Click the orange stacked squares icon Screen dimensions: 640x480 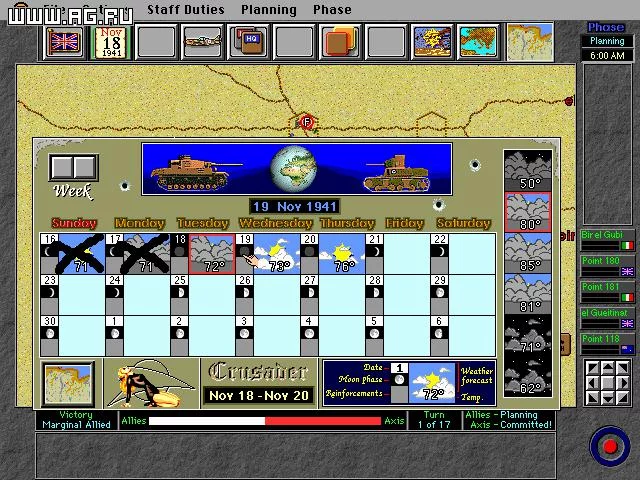click(x=340, y=41)
